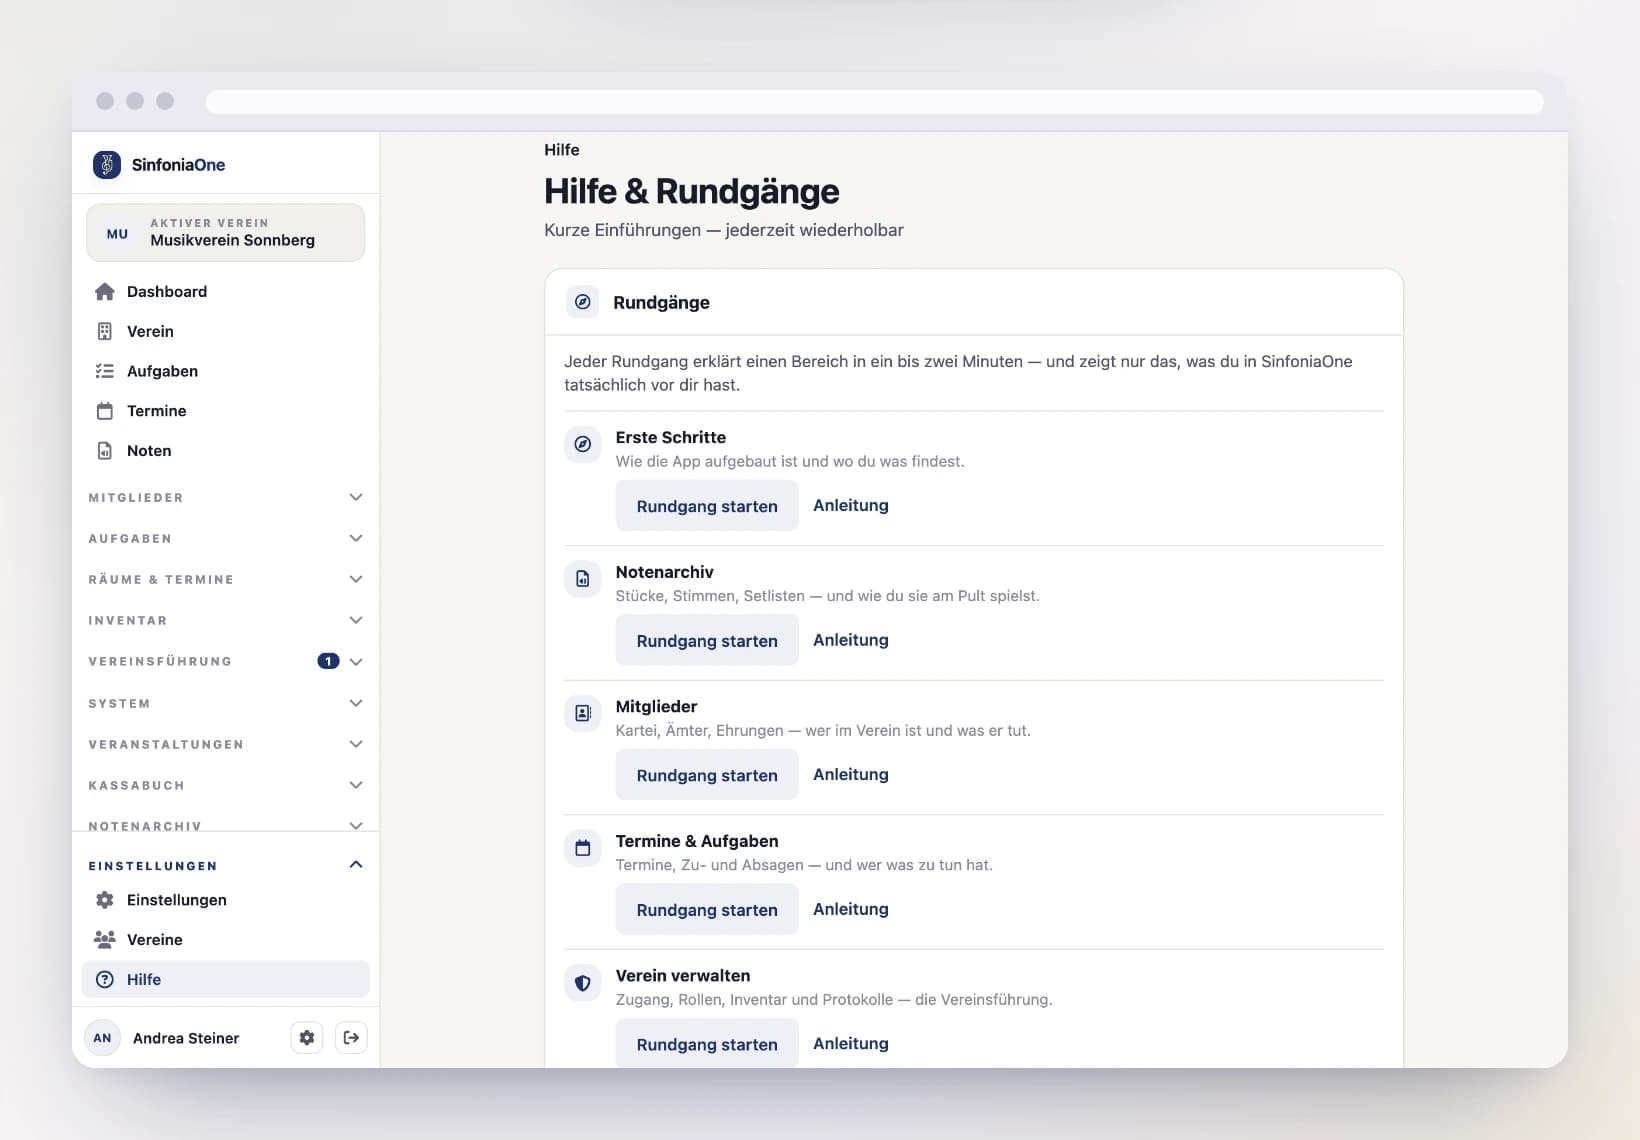Viewport: 1640px width, 1140px height.
Task: Select Hilfe in the sidebar menu
Action: pyautogui.click(x=226, y=980)
